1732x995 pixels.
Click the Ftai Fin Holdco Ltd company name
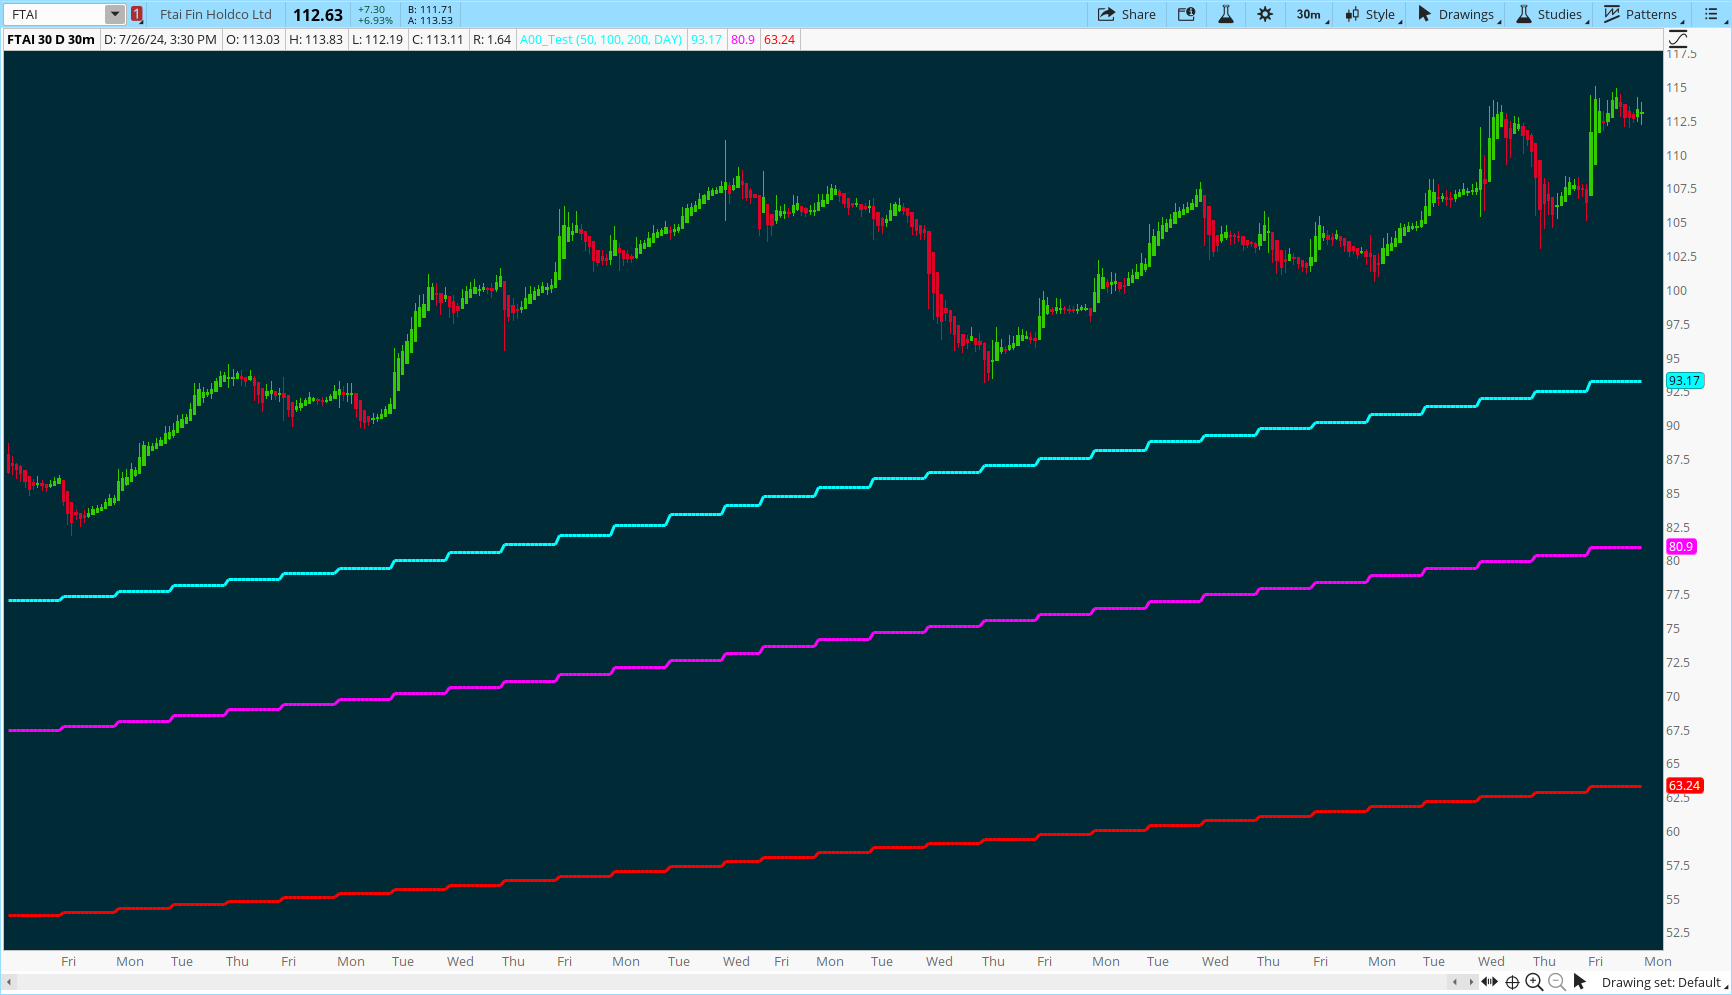(x=216, y=14)
